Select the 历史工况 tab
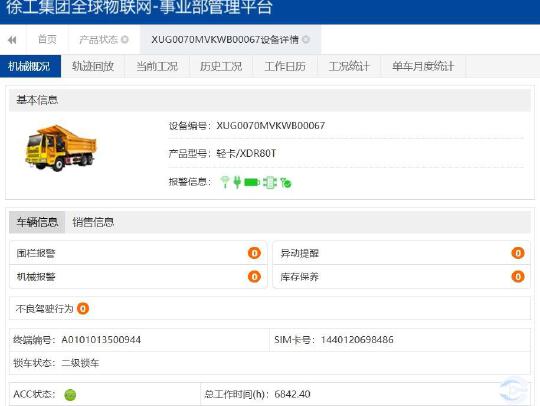Screen dimensions: 540x406 221,66
